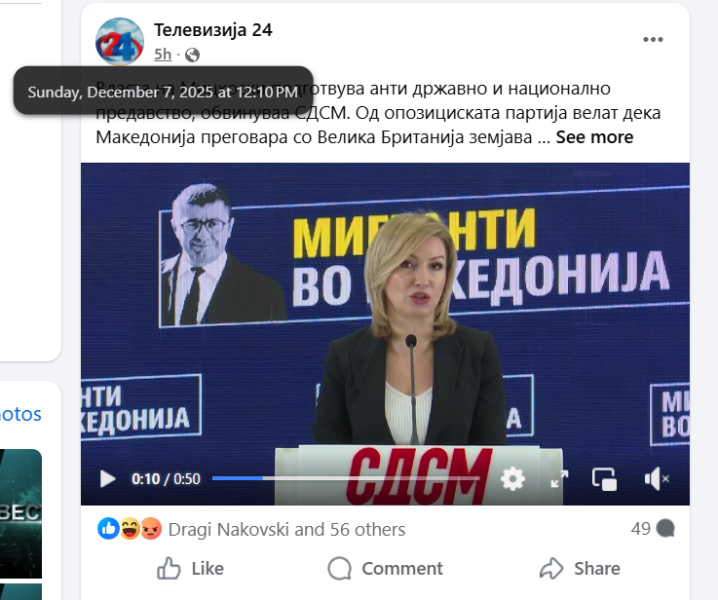The width and height of the screenshot is (718, 600).
Task: Play the video with the play button
Action: 107,479
